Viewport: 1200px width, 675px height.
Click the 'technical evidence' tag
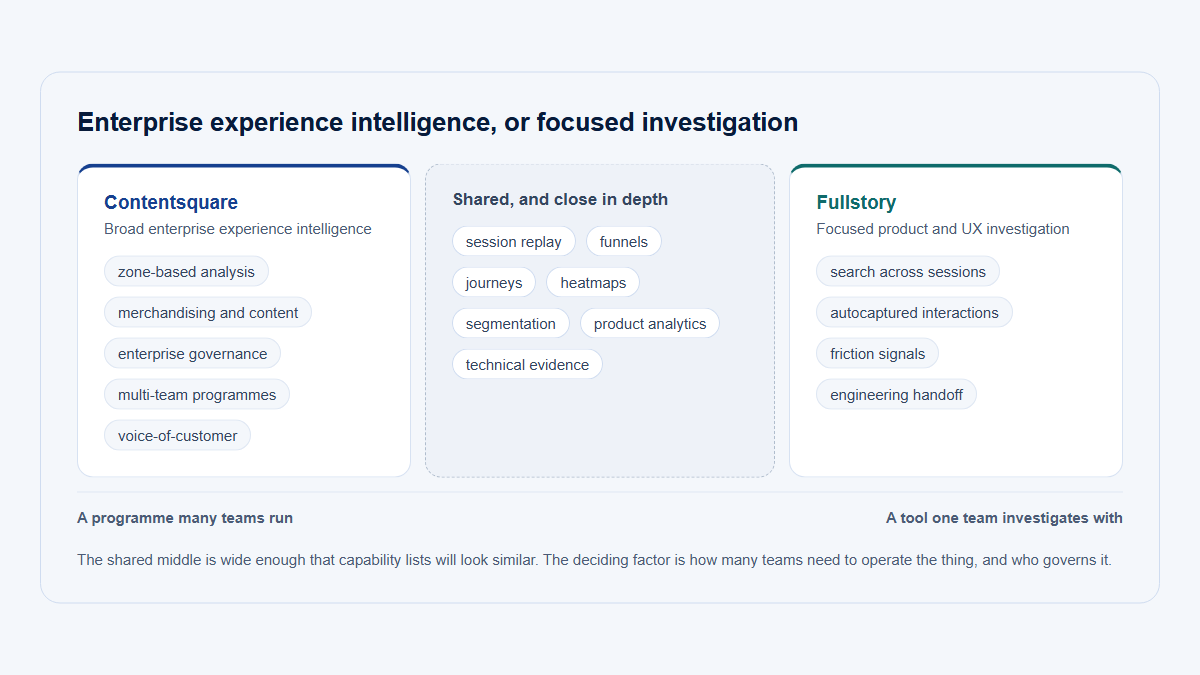click(527, 365)
